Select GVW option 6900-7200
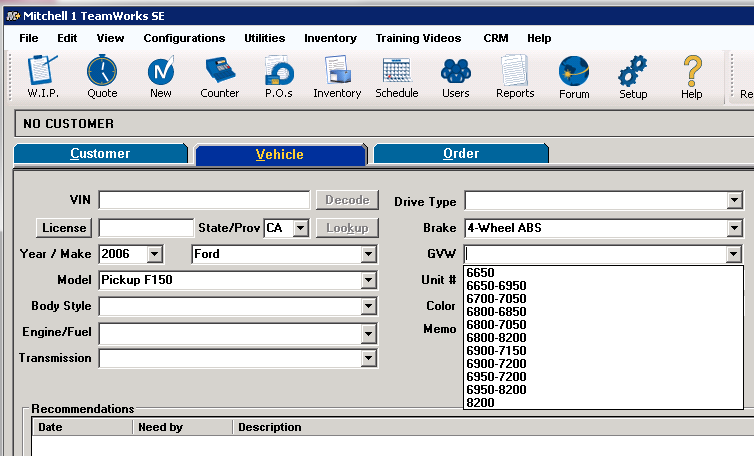 tap(603, 364)
